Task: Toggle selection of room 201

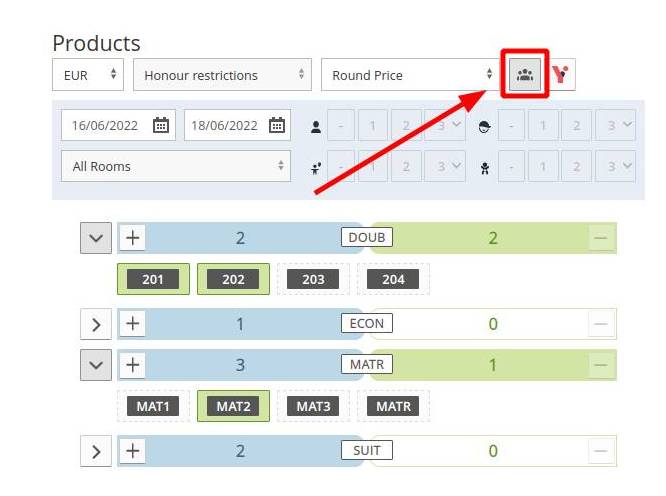Action: (153, 279)
